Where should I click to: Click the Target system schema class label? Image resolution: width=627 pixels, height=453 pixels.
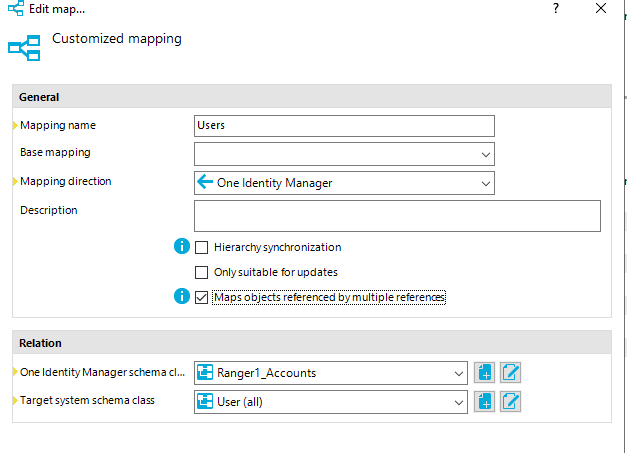[87, 400]
